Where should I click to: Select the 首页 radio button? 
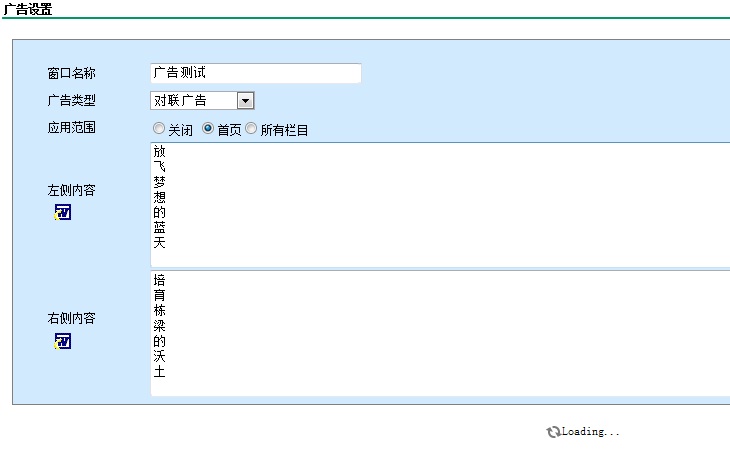[208, 129]
